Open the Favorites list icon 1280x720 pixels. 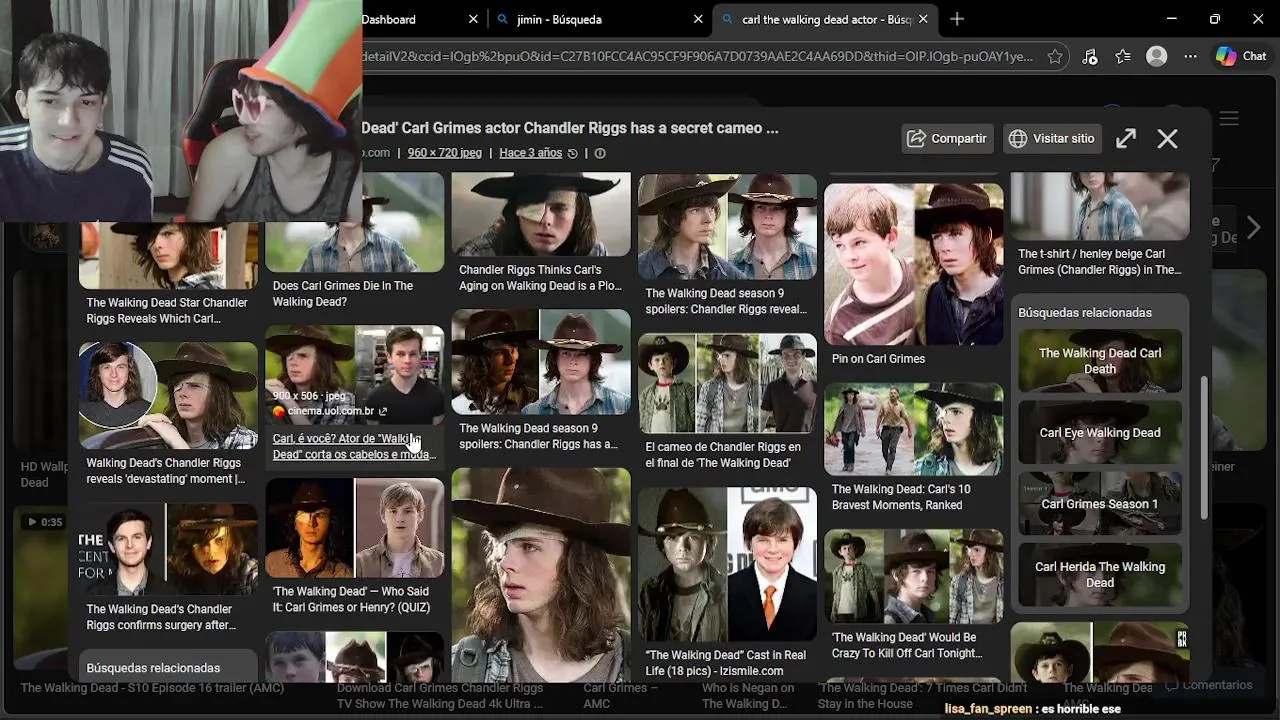pos(1123,57)
